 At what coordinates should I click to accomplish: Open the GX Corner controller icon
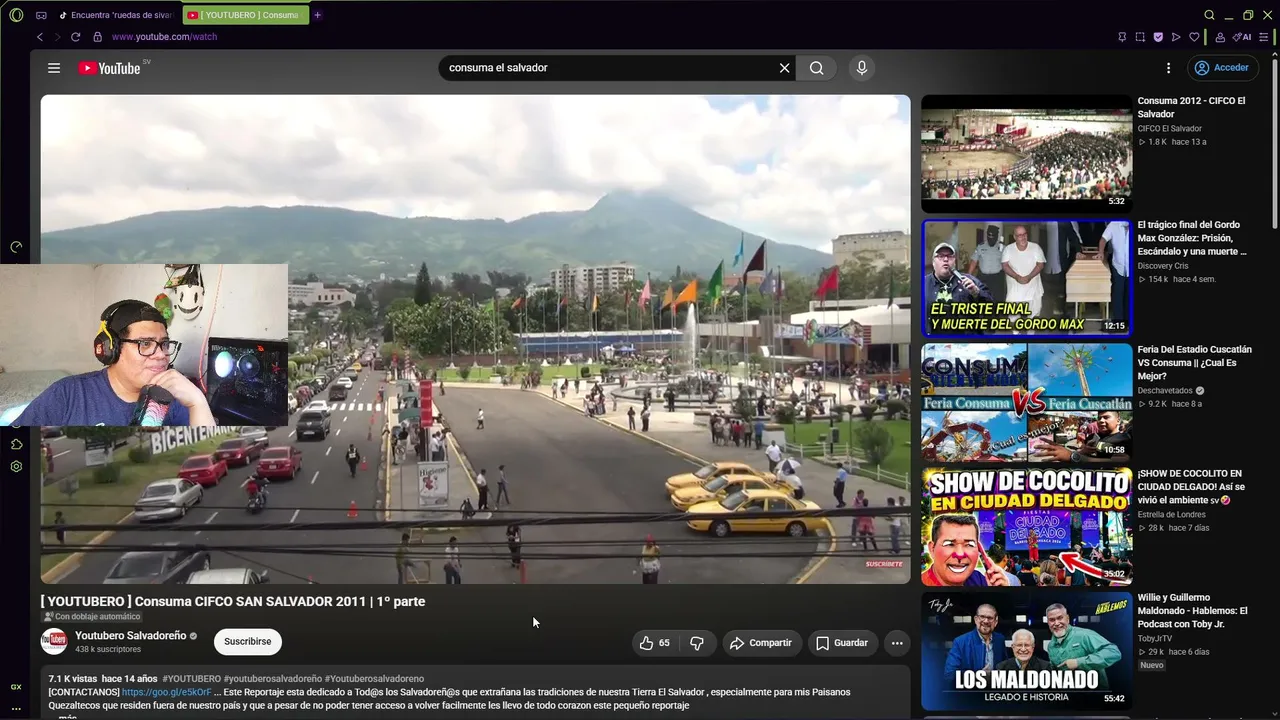tap(41, 15)
